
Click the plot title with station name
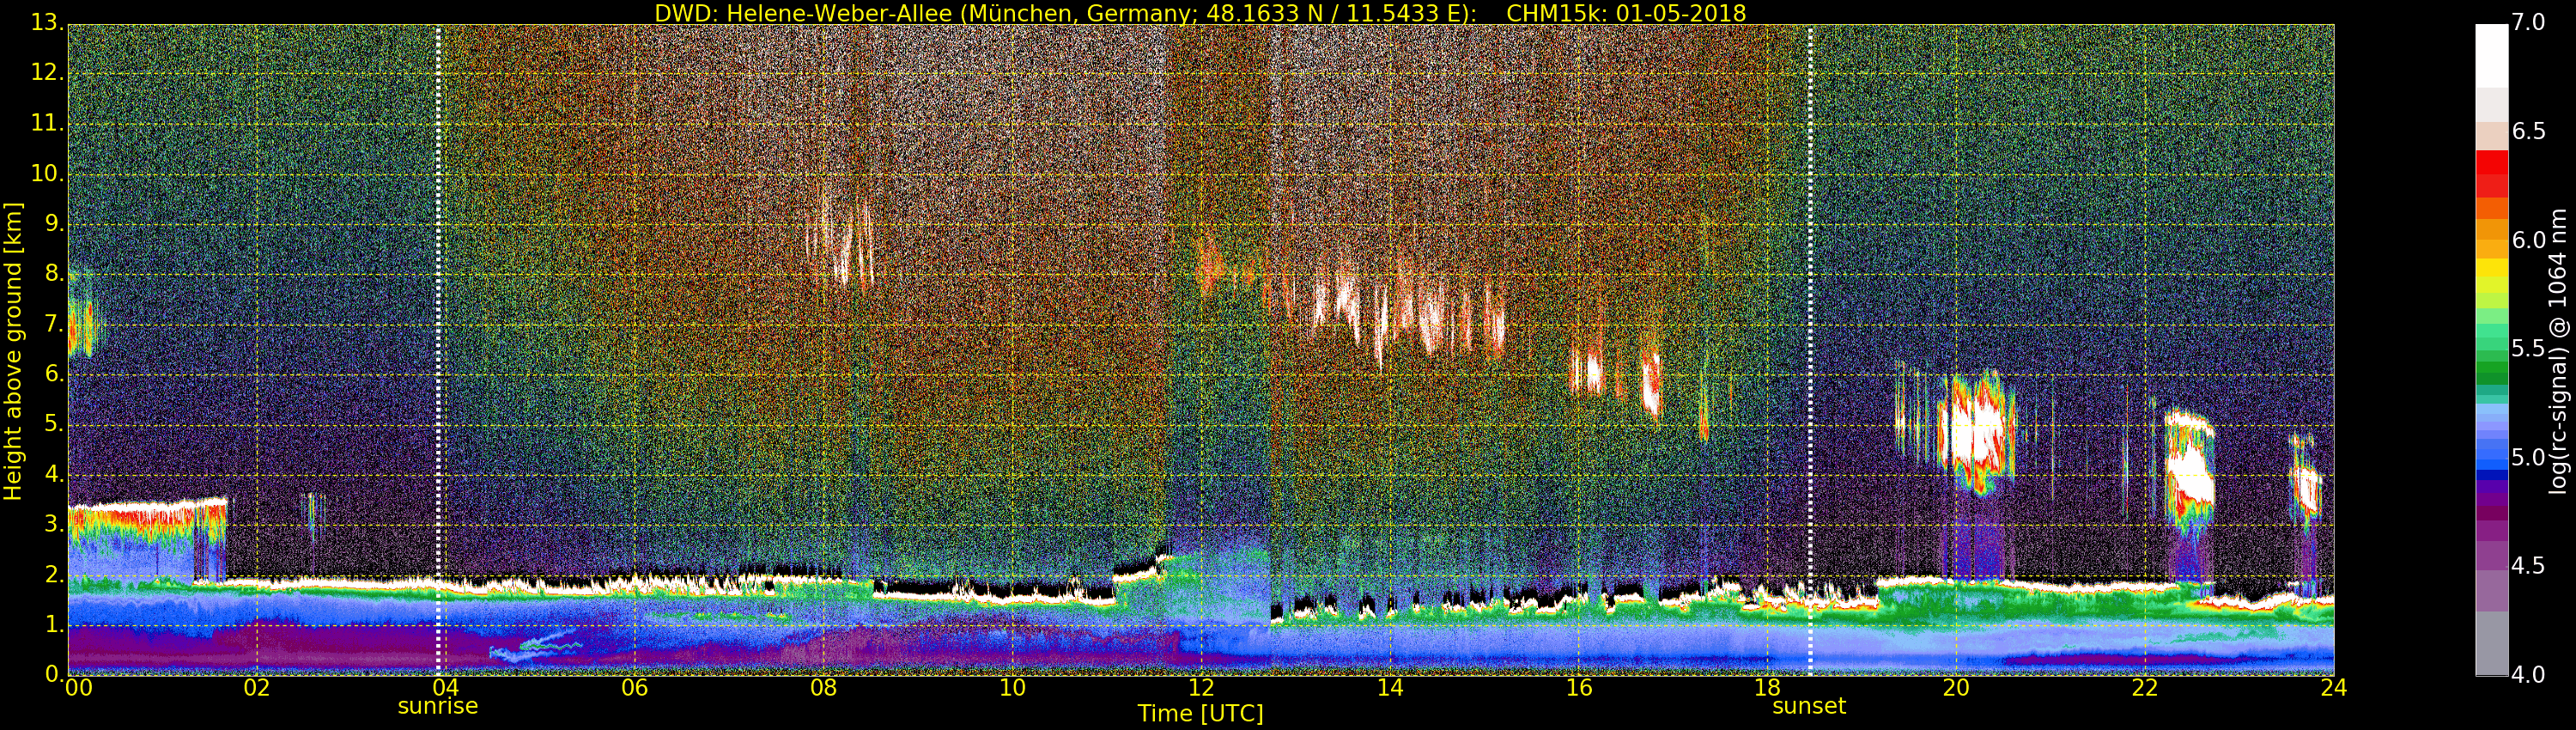(x=1200, y=13)
